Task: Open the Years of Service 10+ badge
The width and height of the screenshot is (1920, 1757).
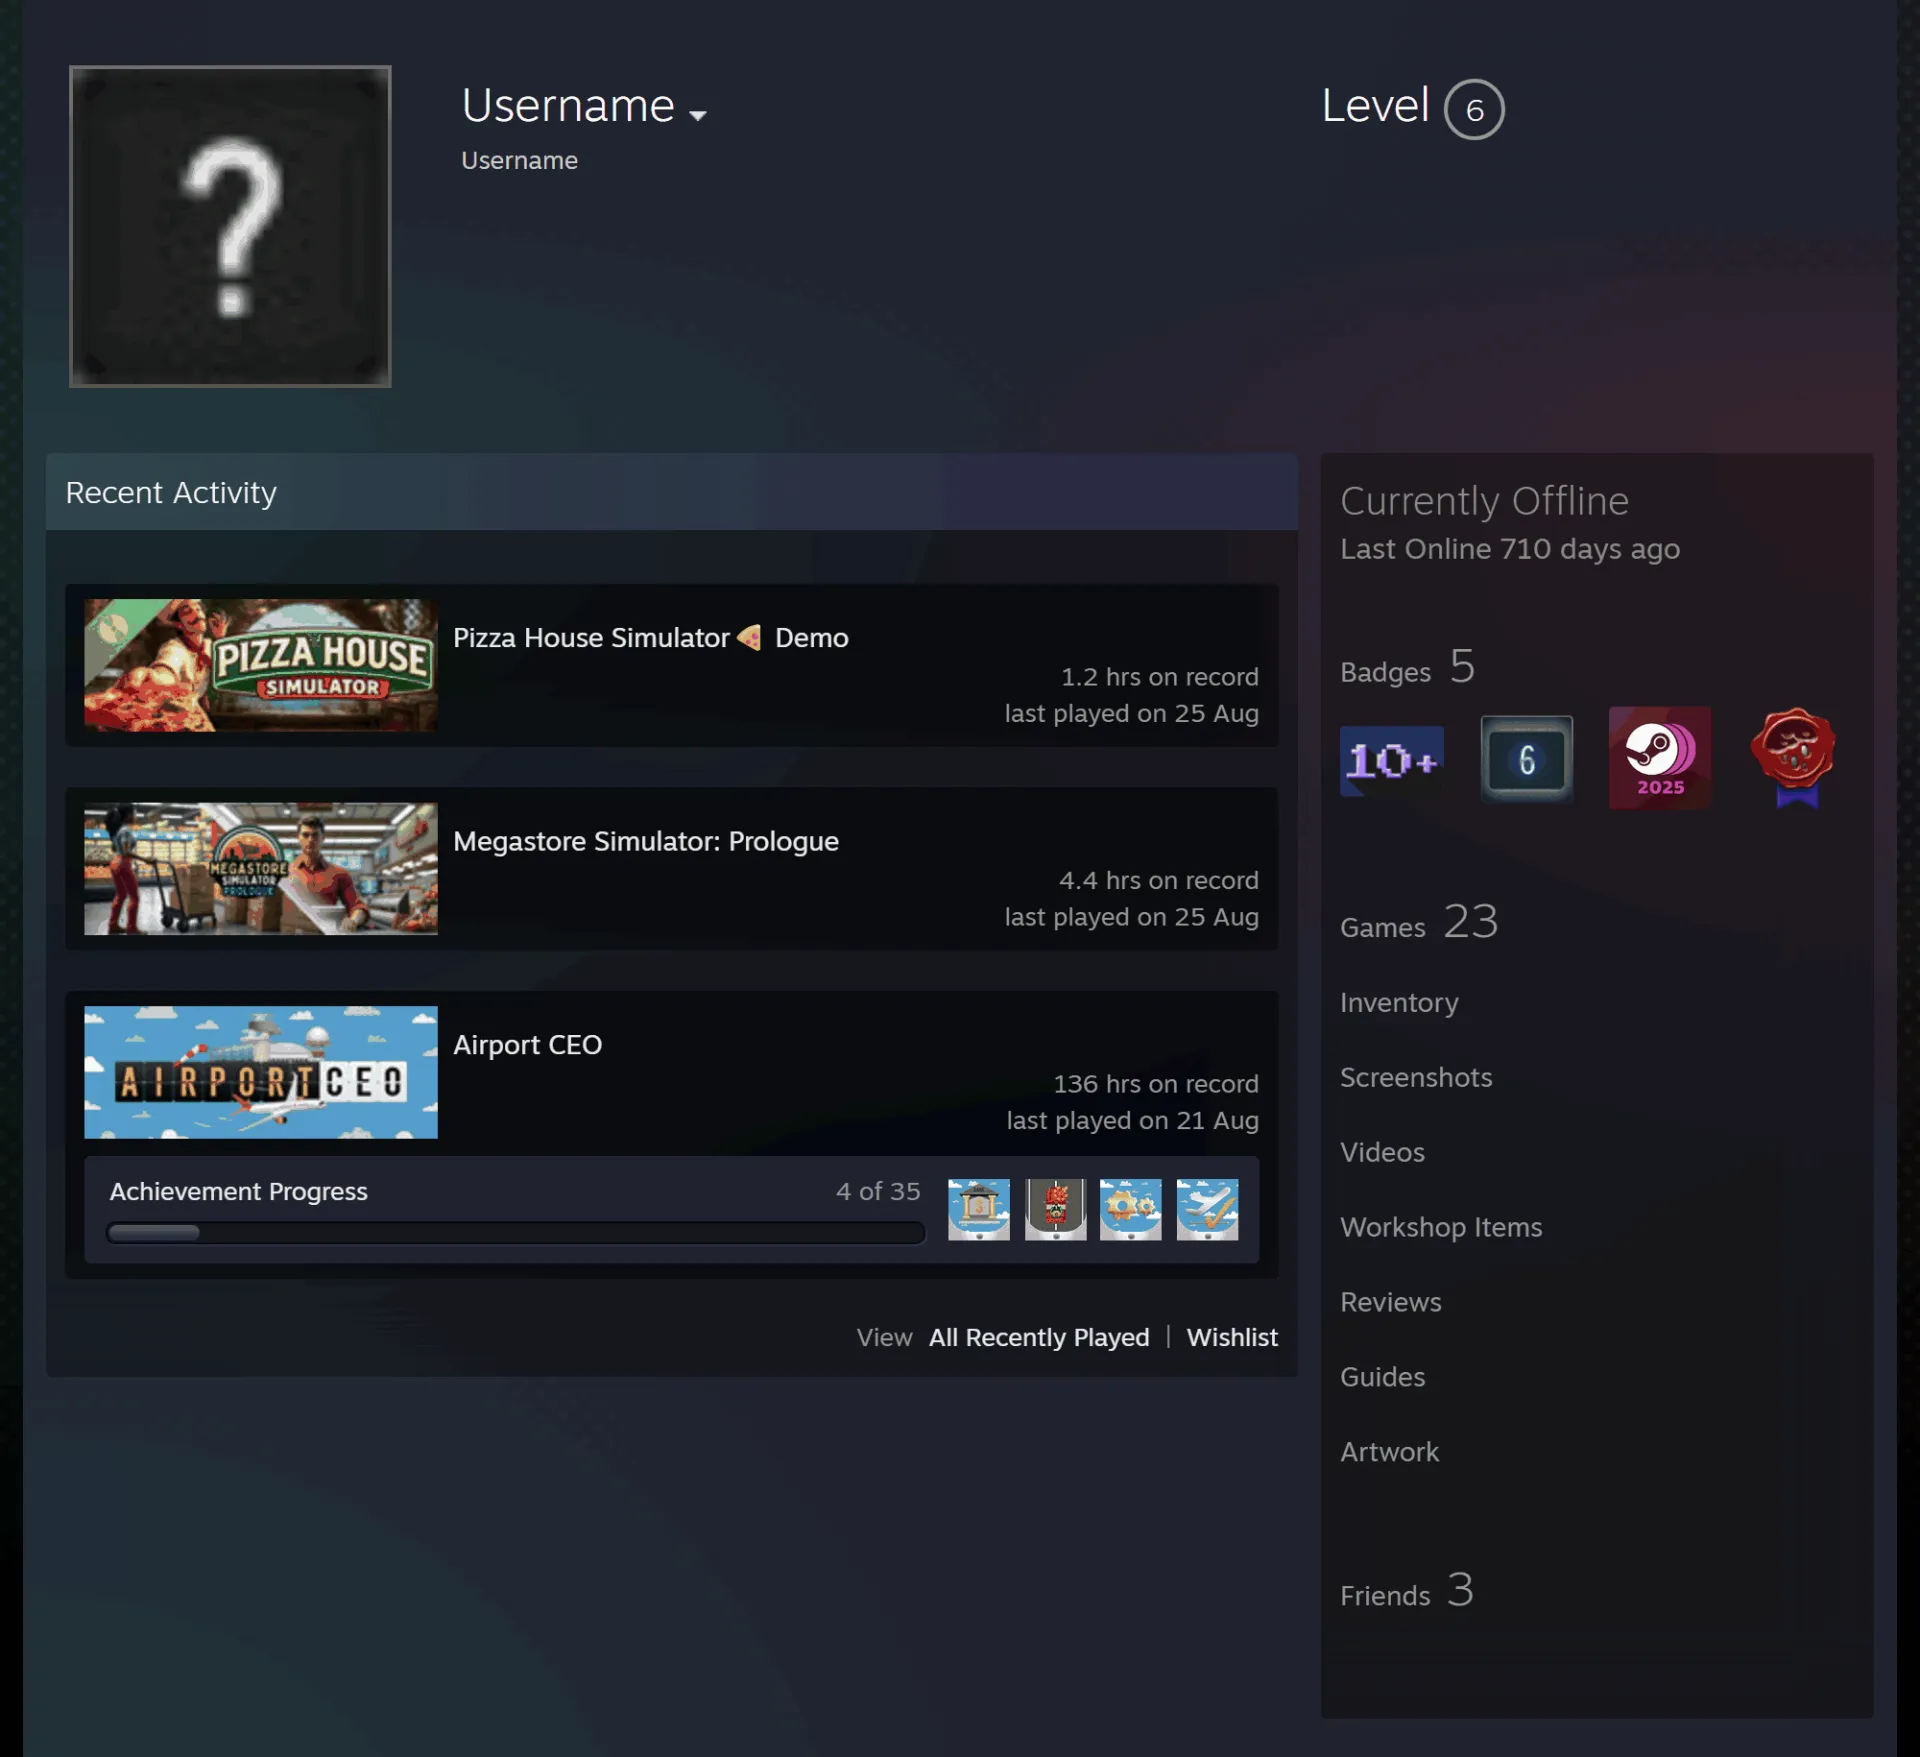Action: [x=1391, y=760]
